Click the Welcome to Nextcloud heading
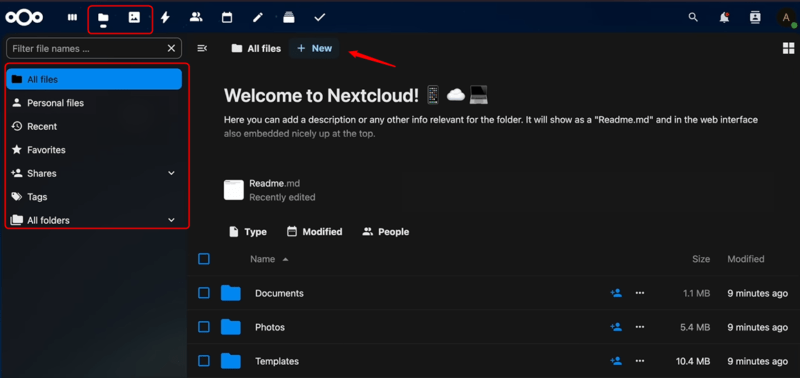Screen dimensions: 800x378 tap(321, 95)
